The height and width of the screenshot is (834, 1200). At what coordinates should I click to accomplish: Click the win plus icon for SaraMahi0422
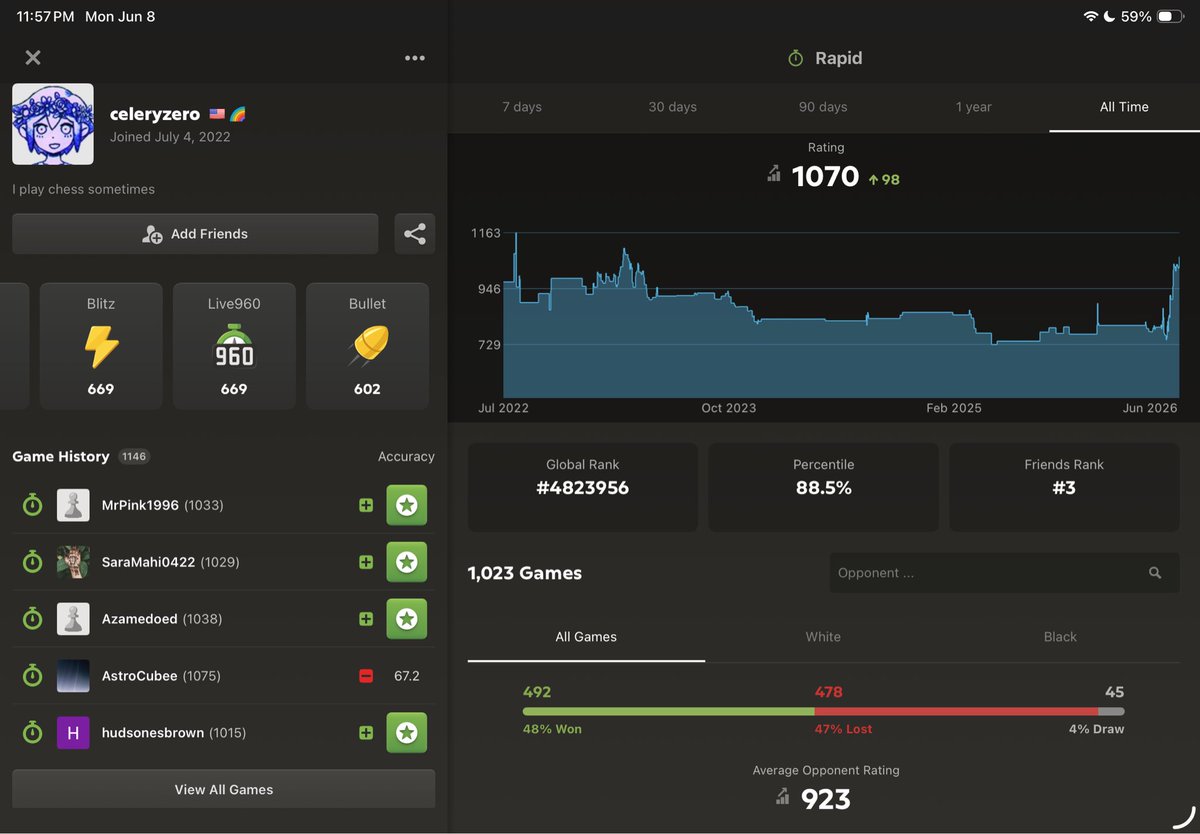[x=366, y=562]
